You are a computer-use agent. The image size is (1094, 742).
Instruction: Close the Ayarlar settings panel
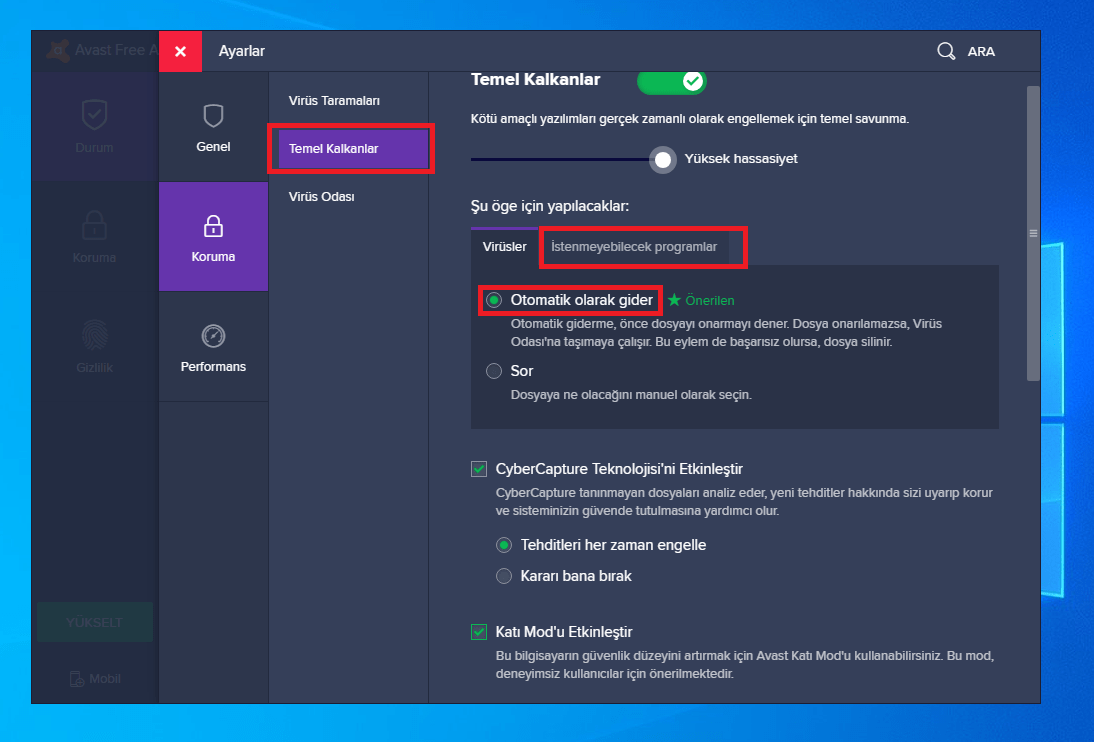pyautogui.click(x=180, y=51)
